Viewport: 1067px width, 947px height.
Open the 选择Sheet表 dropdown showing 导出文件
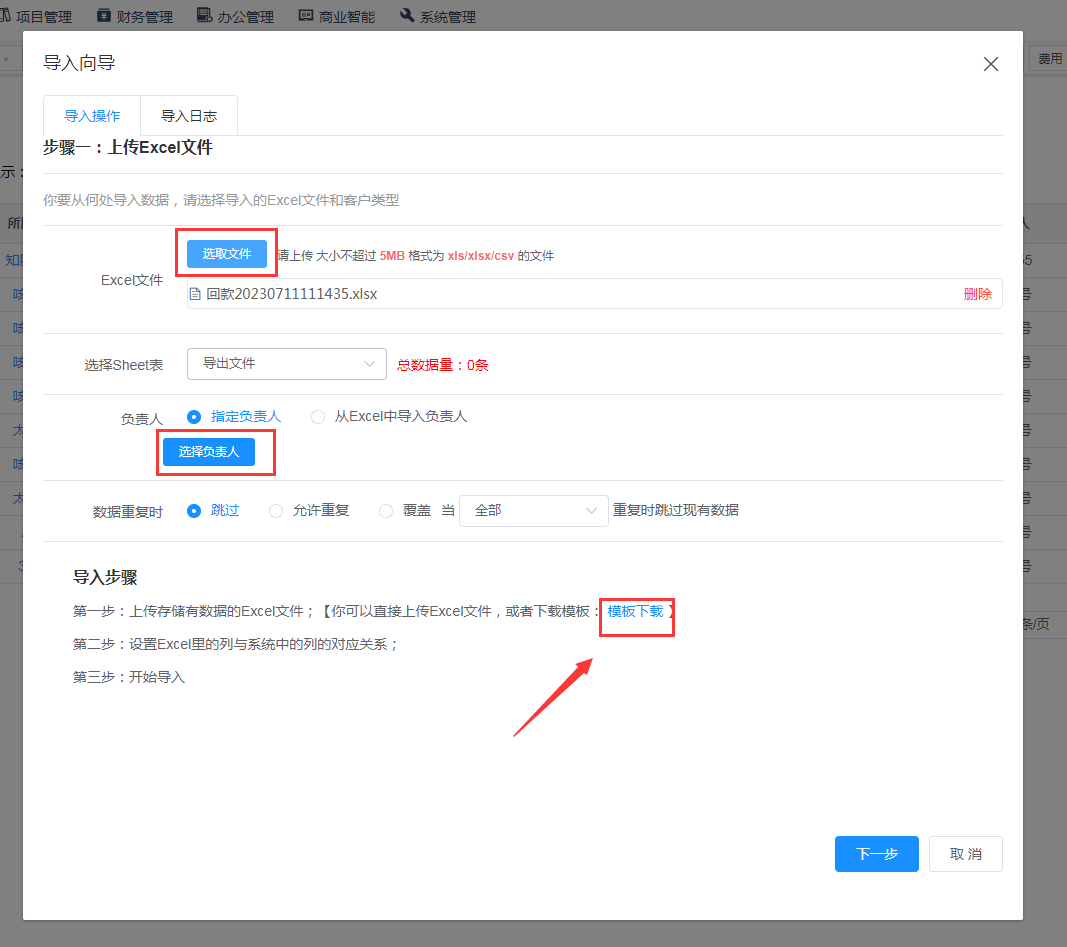[286, 364]
